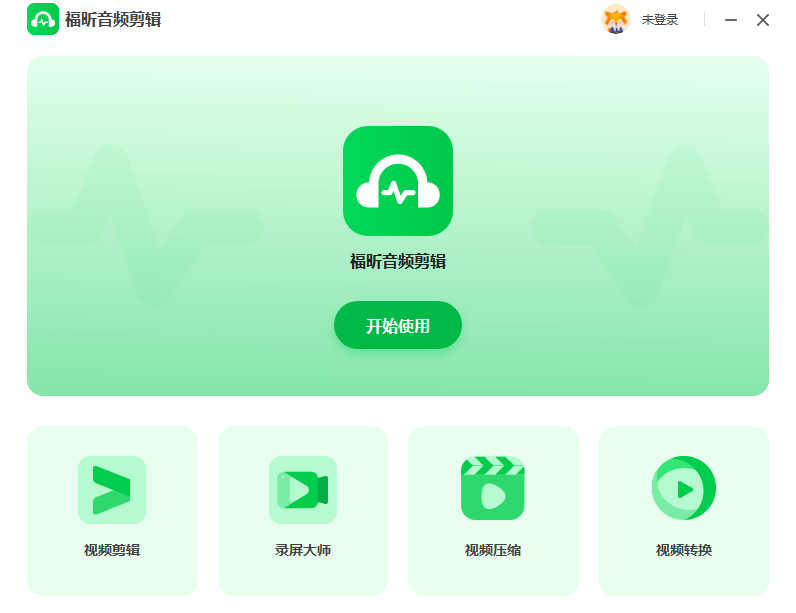Screen dimensions: 796x613
Task: Click the small app logo in title bar
Action: pyautogui.click(x=43, y=19)
